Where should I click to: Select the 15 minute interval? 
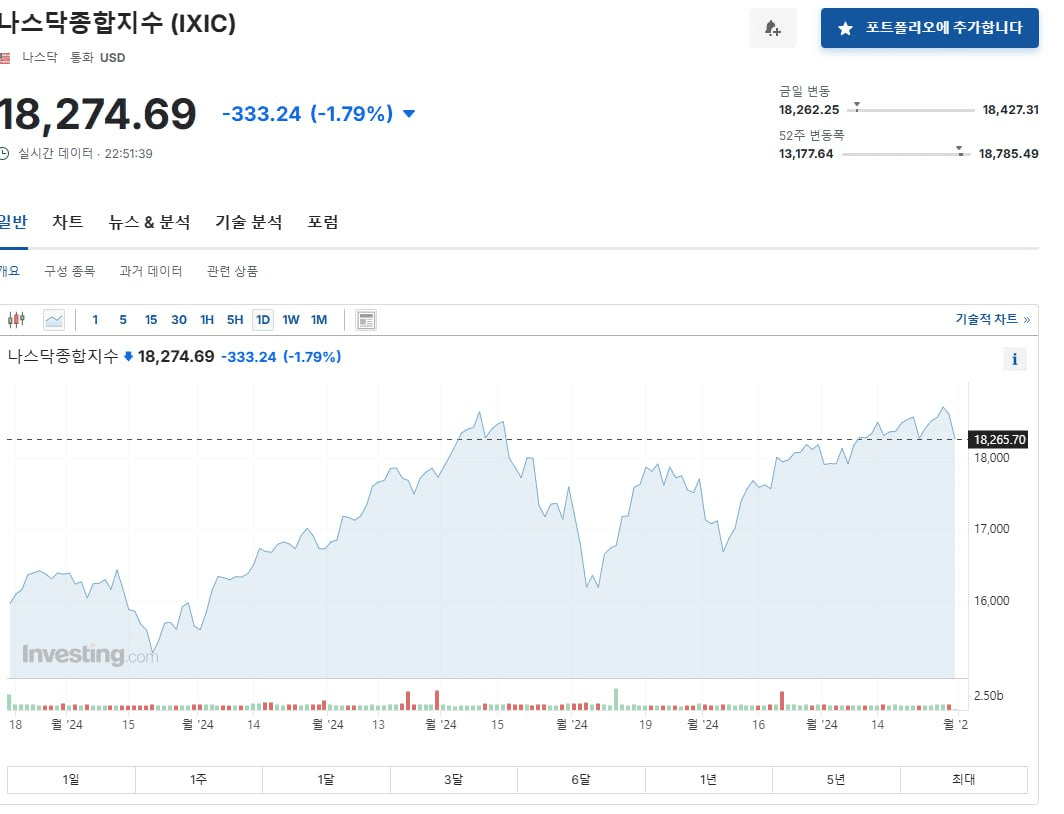(151, 319)
